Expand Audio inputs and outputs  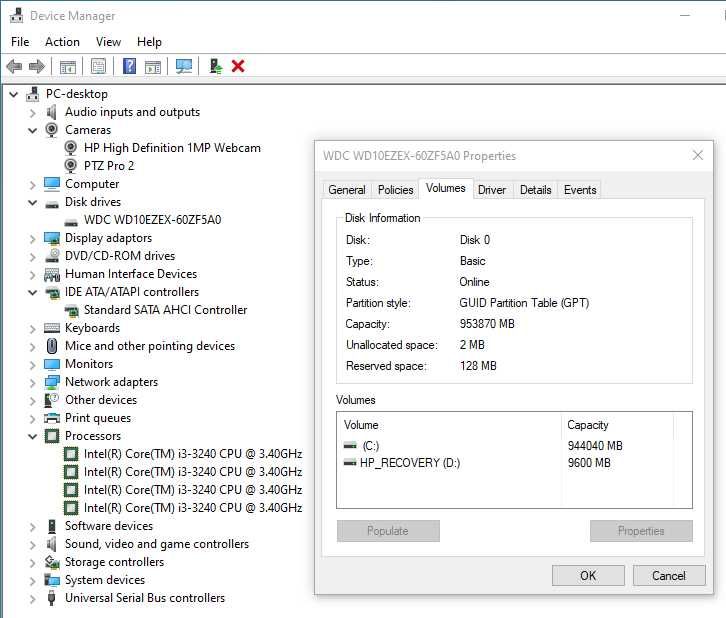[x=32, y=112]
